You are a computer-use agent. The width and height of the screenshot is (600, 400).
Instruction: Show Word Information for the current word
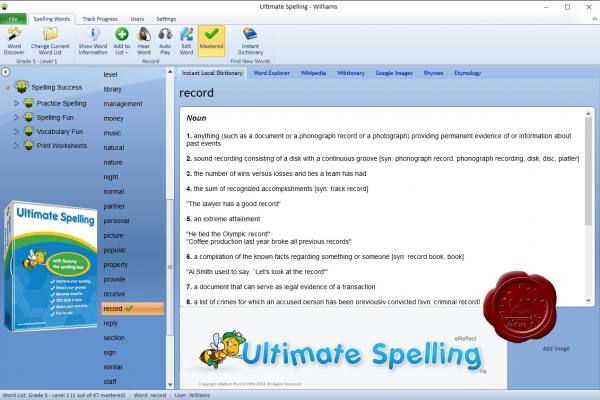93,41
